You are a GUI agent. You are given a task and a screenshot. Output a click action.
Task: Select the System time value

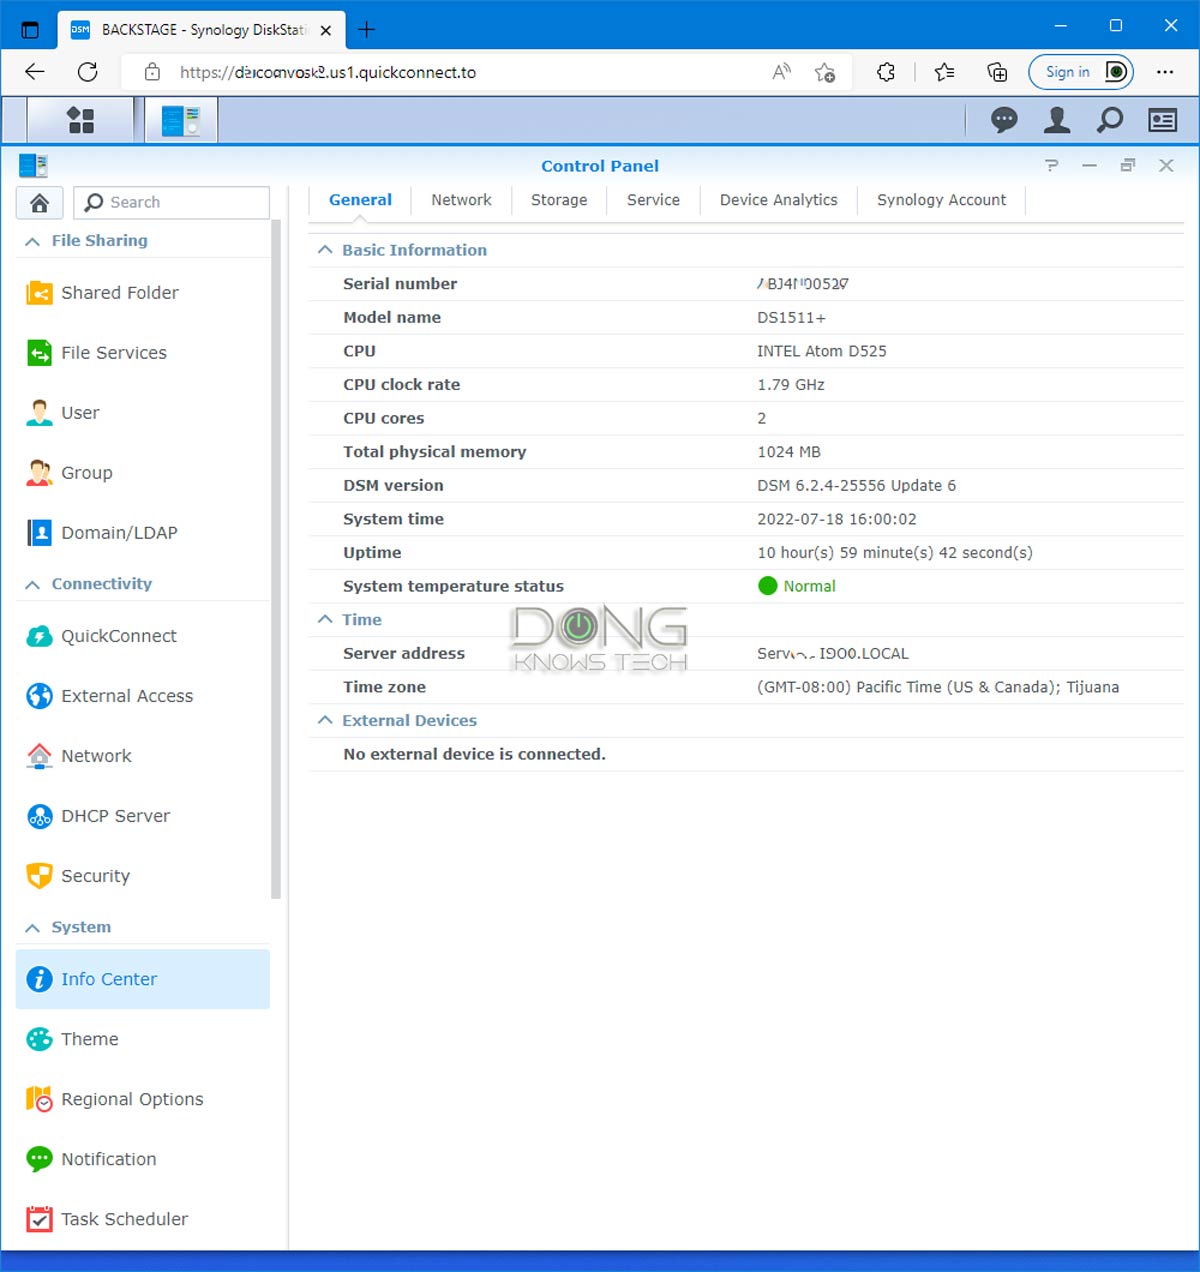pyautogui.click(x=837, y=519)
